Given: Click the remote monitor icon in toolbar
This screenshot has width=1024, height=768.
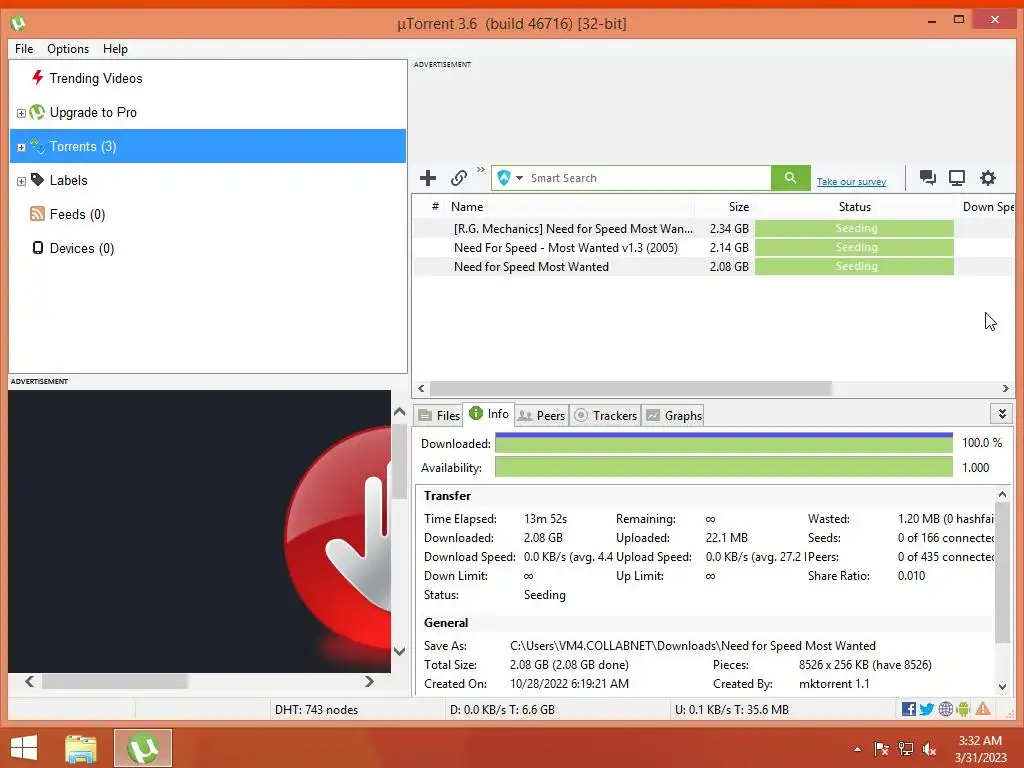Looking at the screenshot, I should (957, 178).
